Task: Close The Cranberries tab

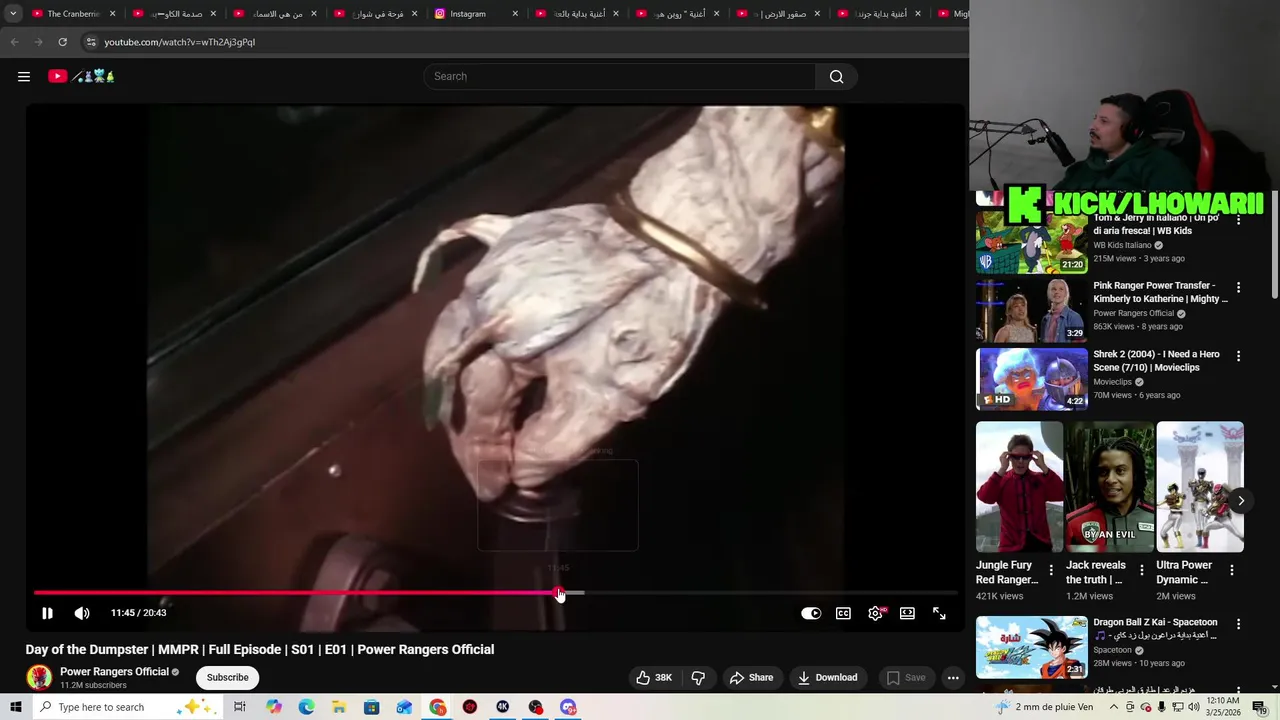Action: [112, 14]
